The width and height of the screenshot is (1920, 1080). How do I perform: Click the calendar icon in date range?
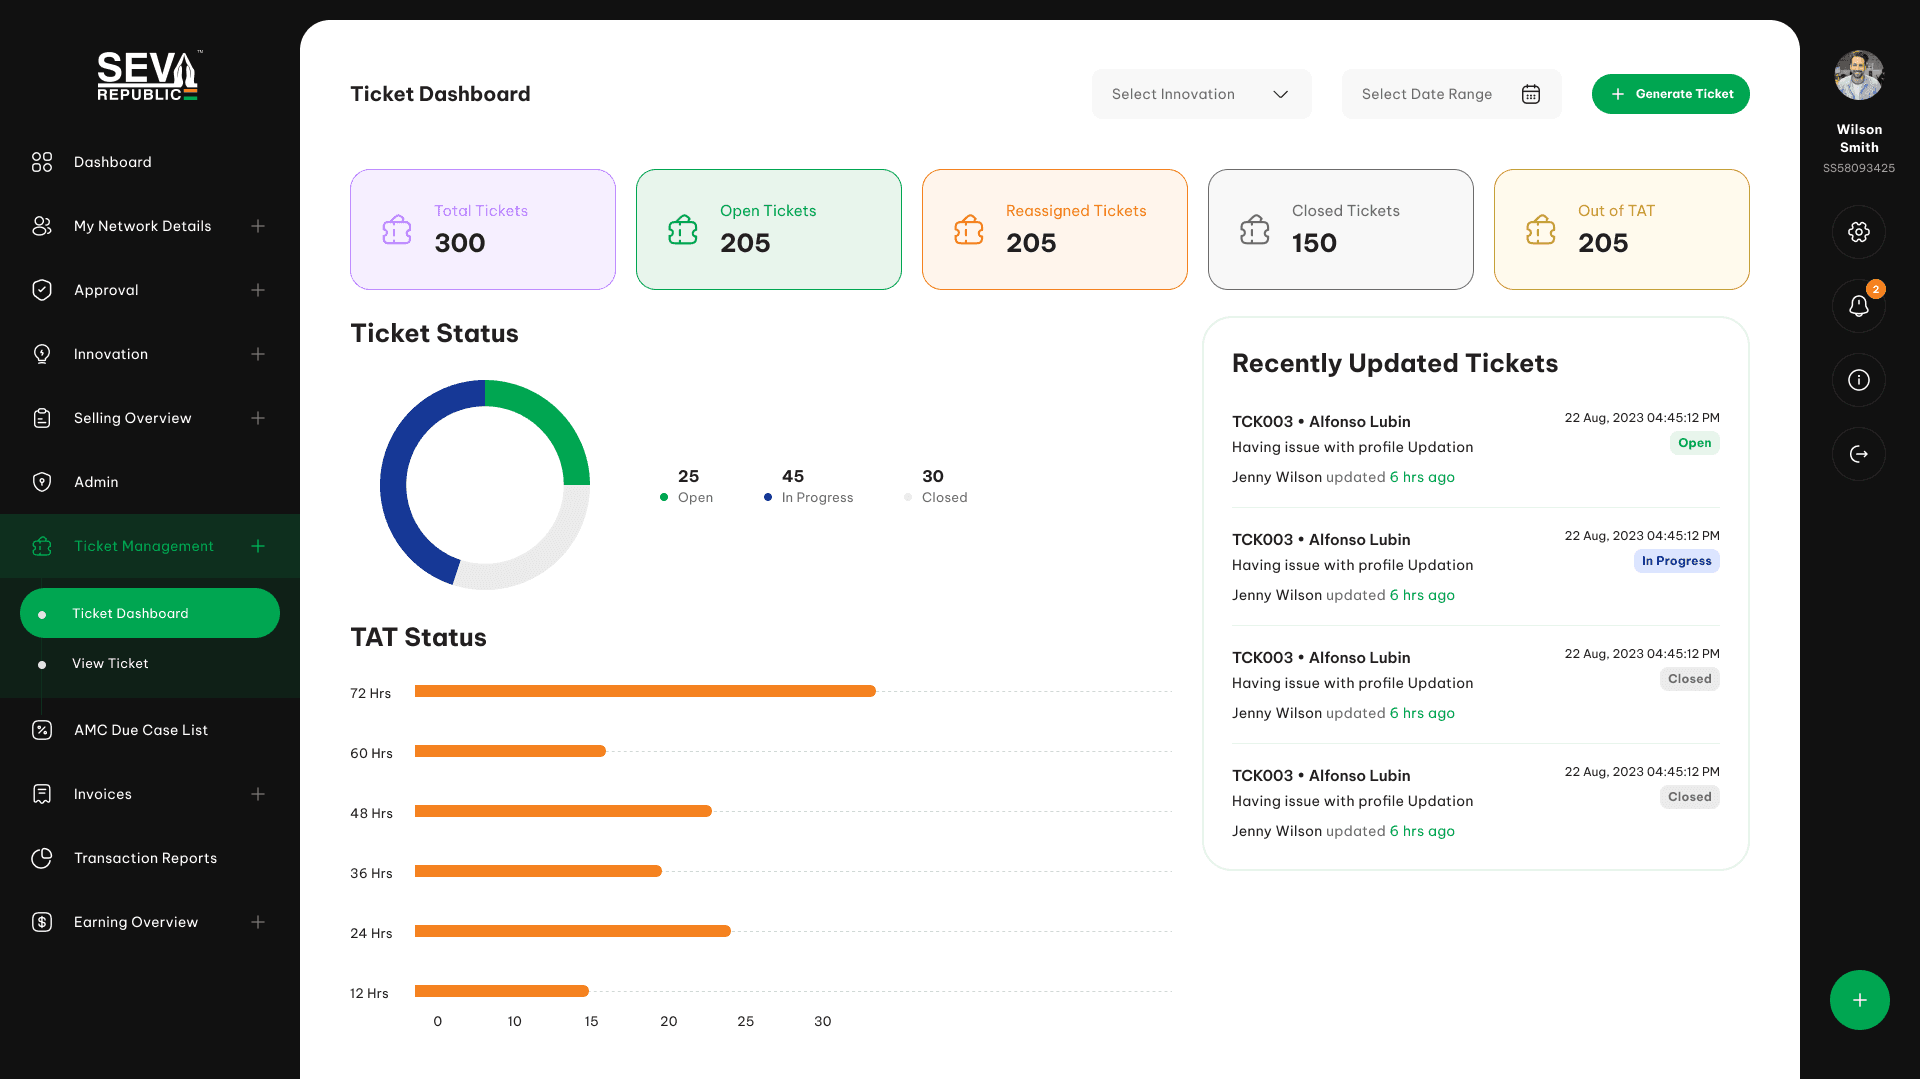(x=1531, y=94)
